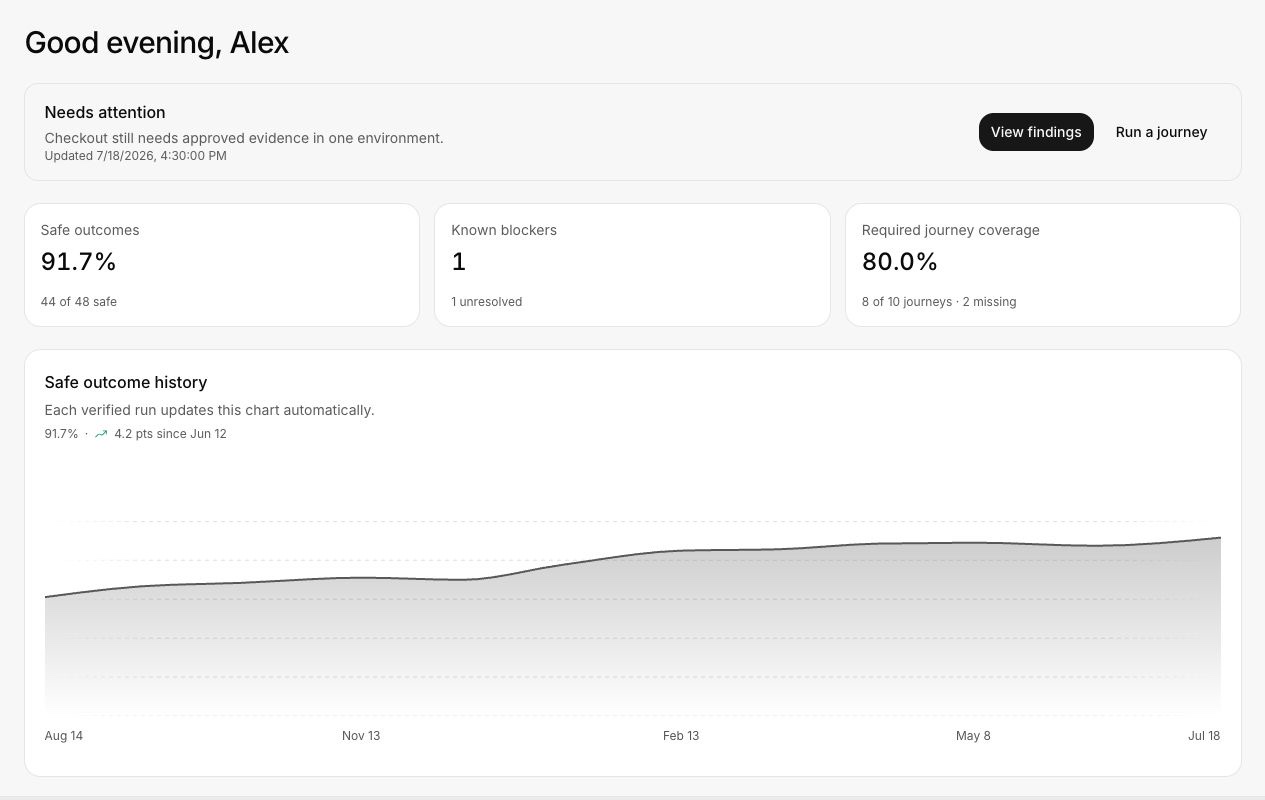This screenshot has height=800, width=1265.
Task: Click 44 of 48 safe text
Action: pyautogui.click(x=79, y=301)
